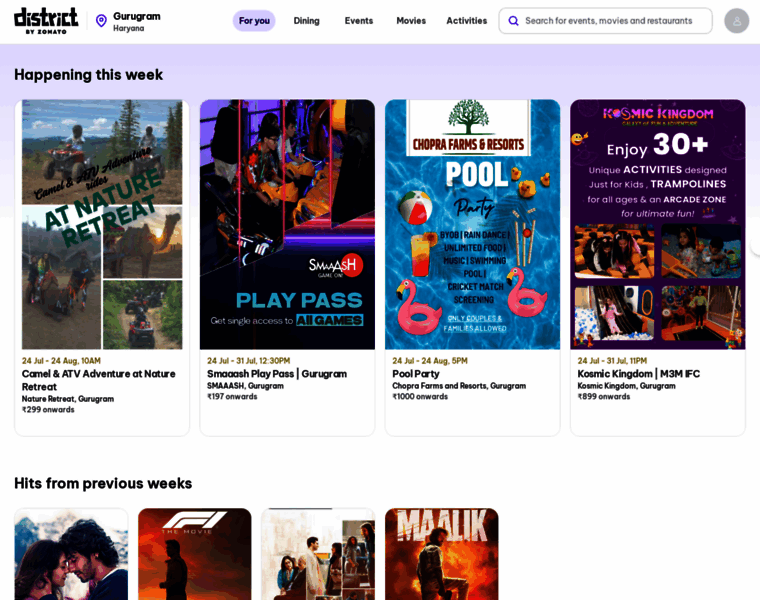The height and width of the screenshot is (600, 760).
Task: Click the Happening this week heading
Action: click(89, 75)
